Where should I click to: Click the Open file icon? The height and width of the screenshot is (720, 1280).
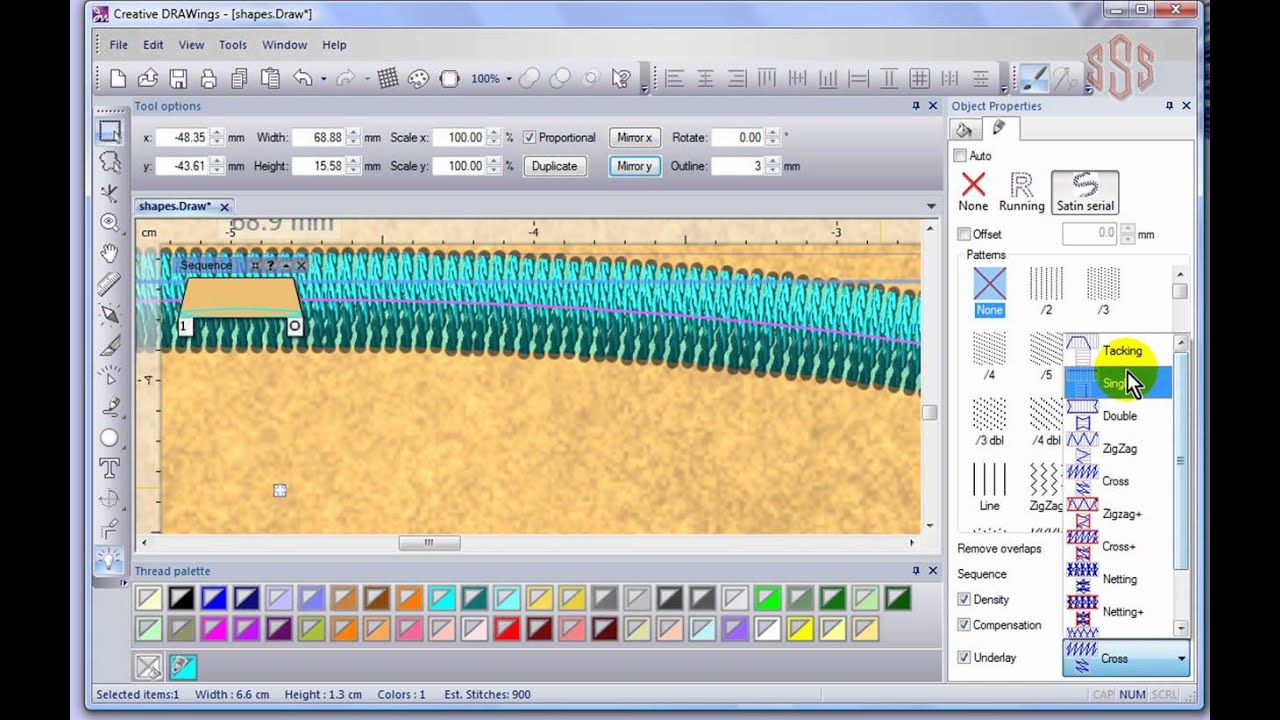147,78
